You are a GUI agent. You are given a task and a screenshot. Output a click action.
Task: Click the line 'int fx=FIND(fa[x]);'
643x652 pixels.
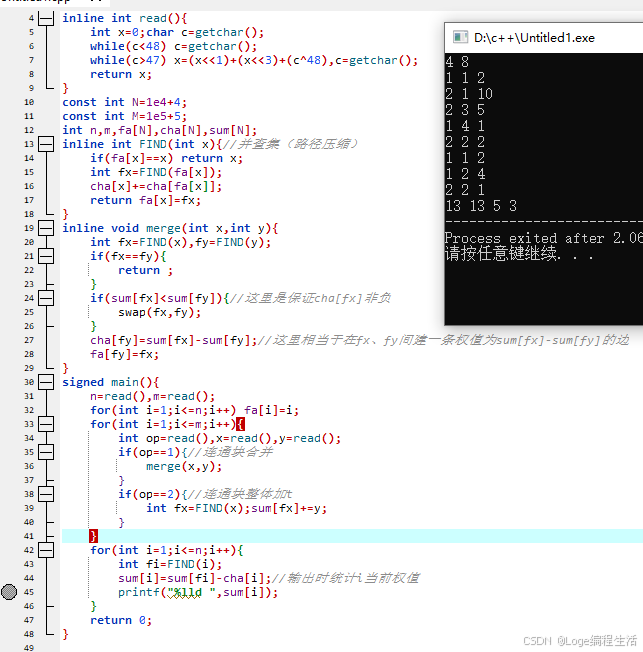click(156, 172)
